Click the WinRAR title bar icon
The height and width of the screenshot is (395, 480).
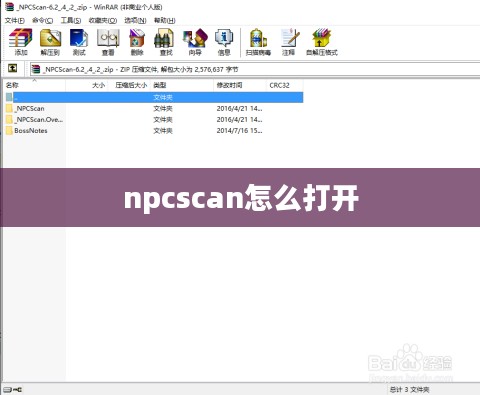coord(9,7)
